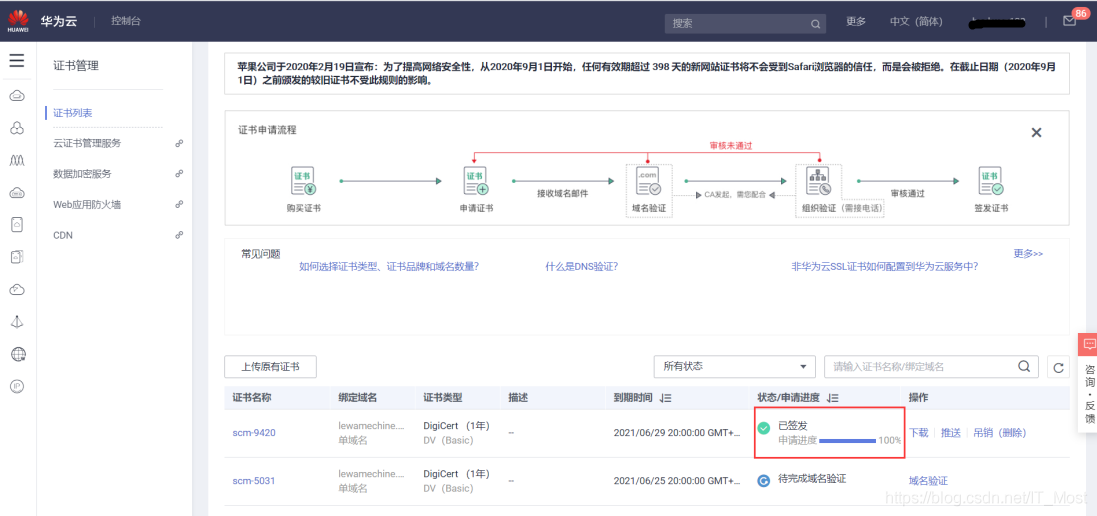Select 证书列表 in side menu
This screenshot has width=1097, height=516.
tap(73, 113)
